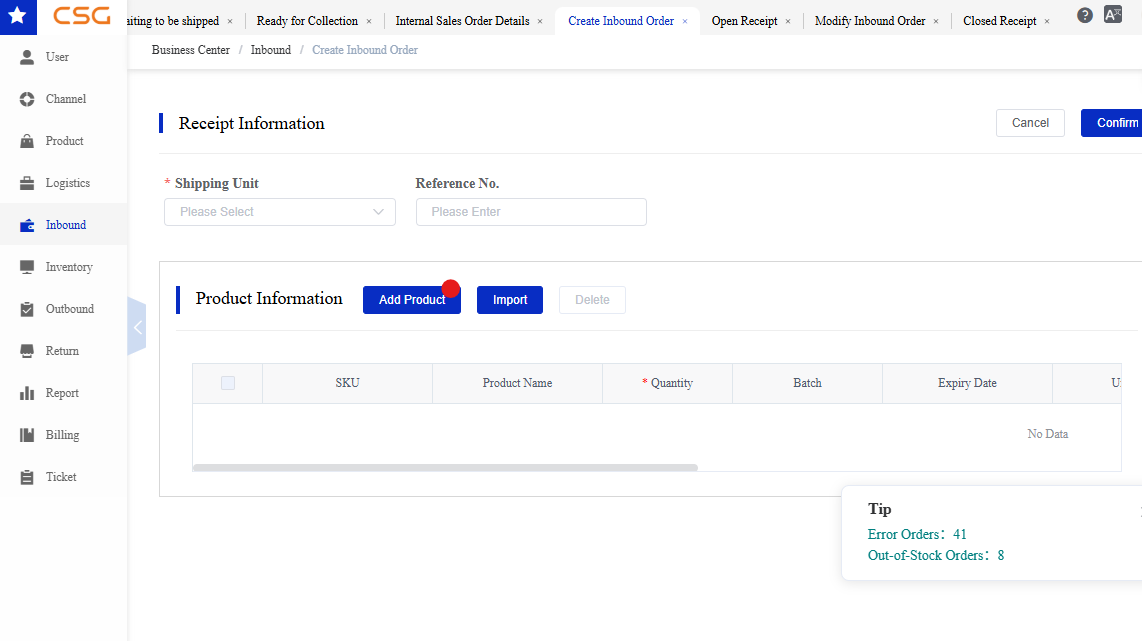Click the Batch column header
1142x641 pixels.
point(807,383)
